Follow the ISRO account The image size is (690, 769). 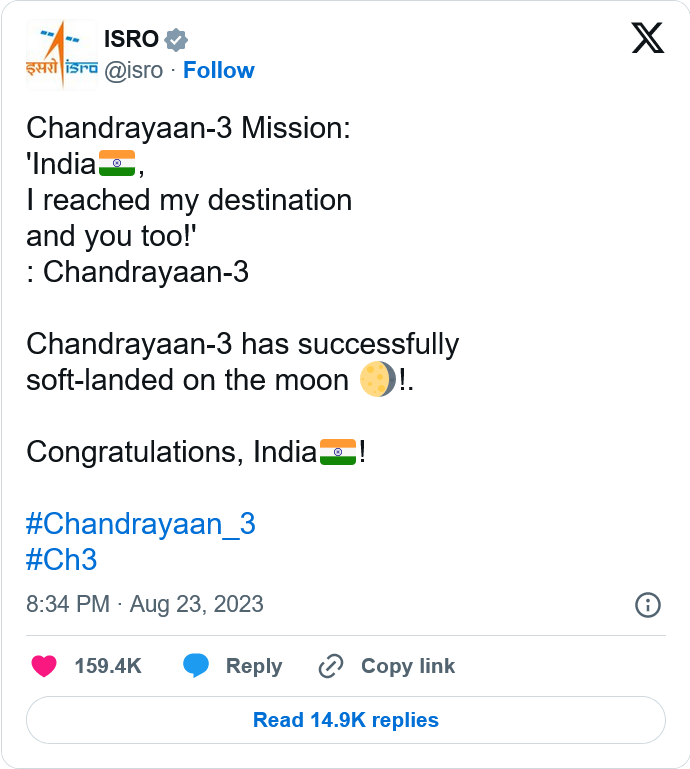(x=219, y=70)
